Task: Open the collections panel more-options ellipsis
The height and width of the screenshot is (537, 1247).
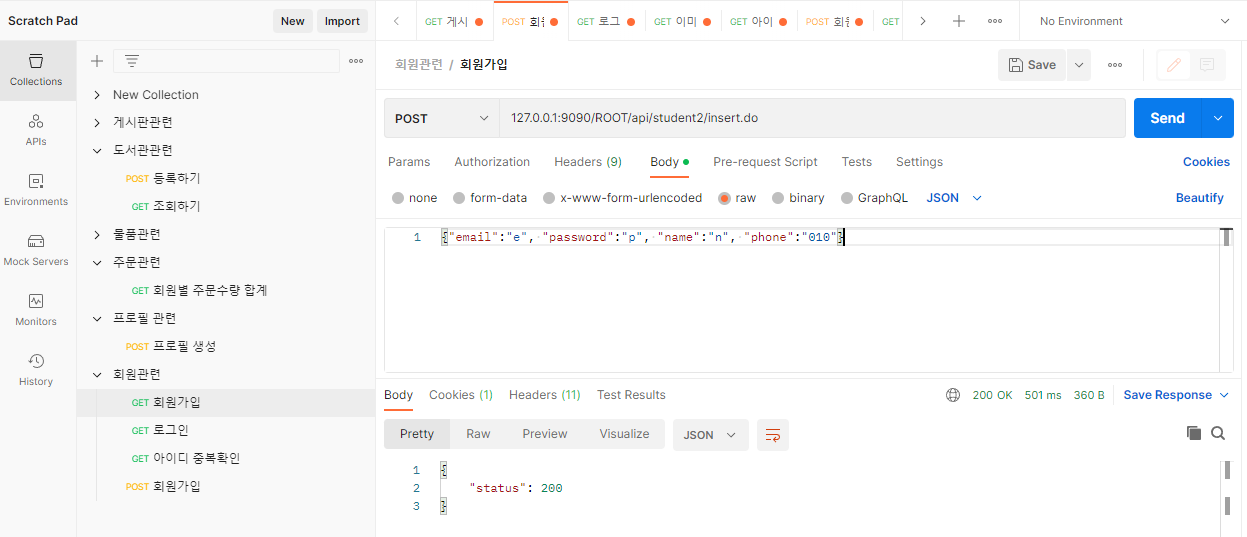Action: coord(356,61)
